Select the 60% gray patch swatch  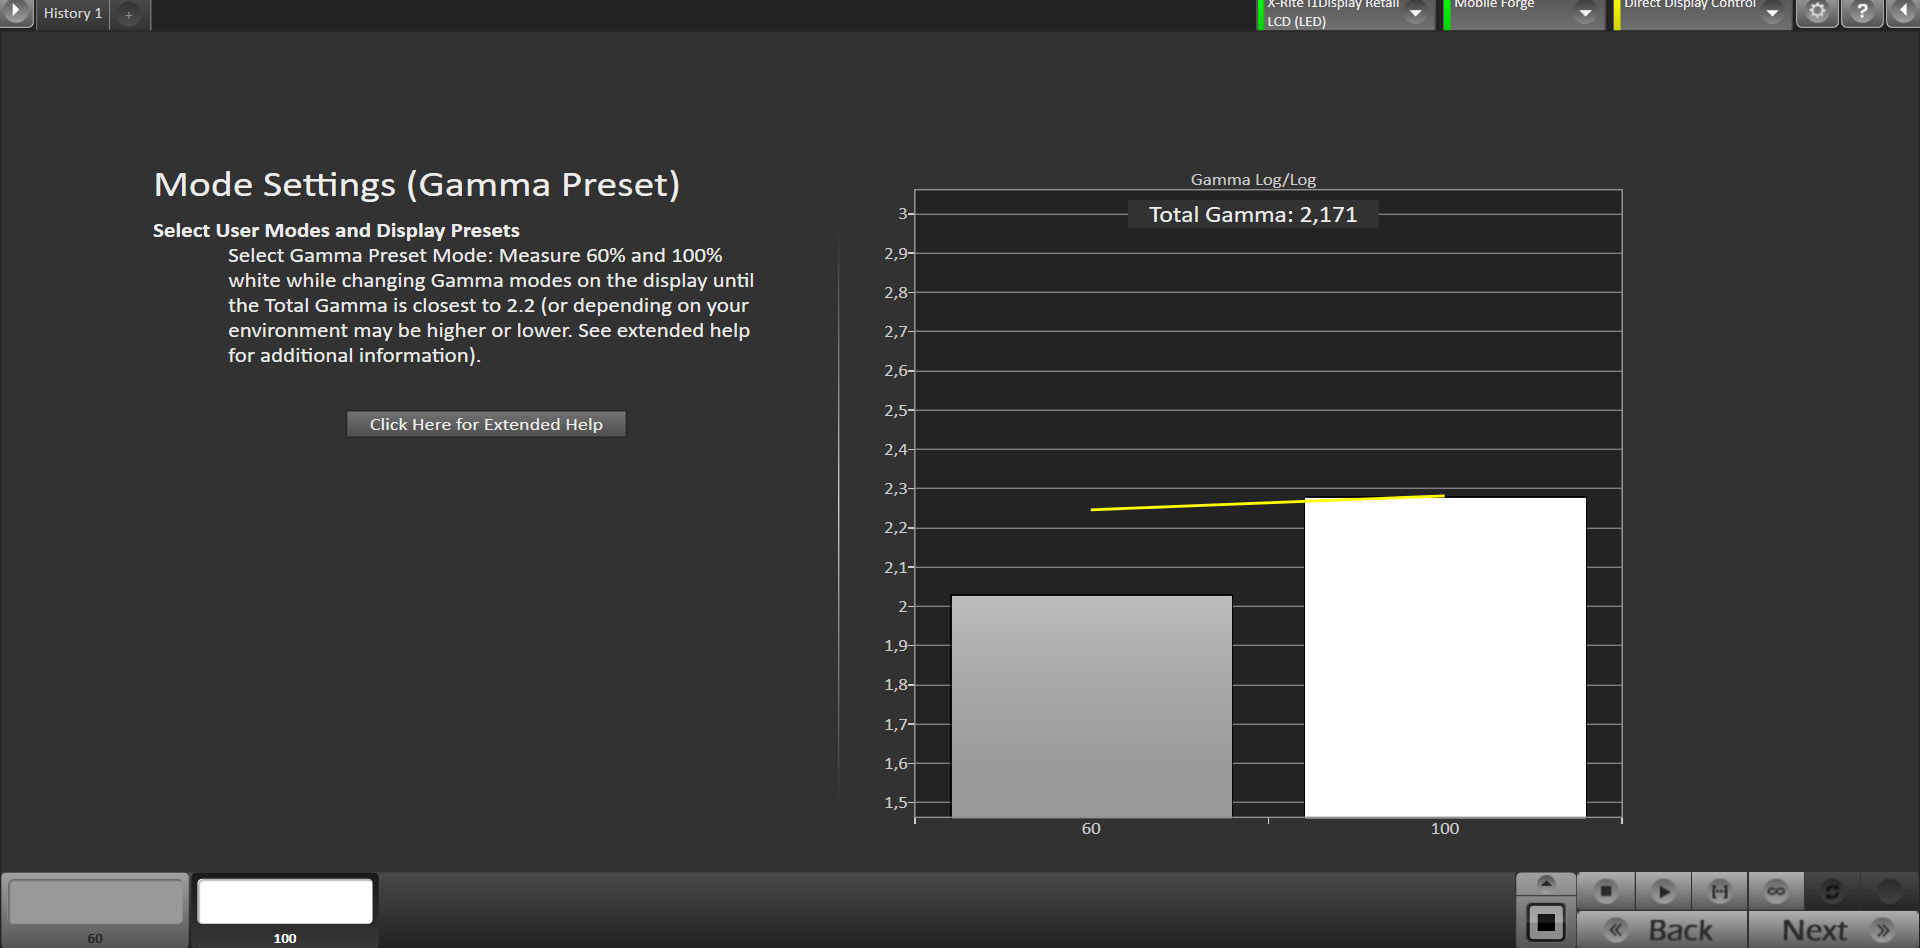[x=95, y=902]
